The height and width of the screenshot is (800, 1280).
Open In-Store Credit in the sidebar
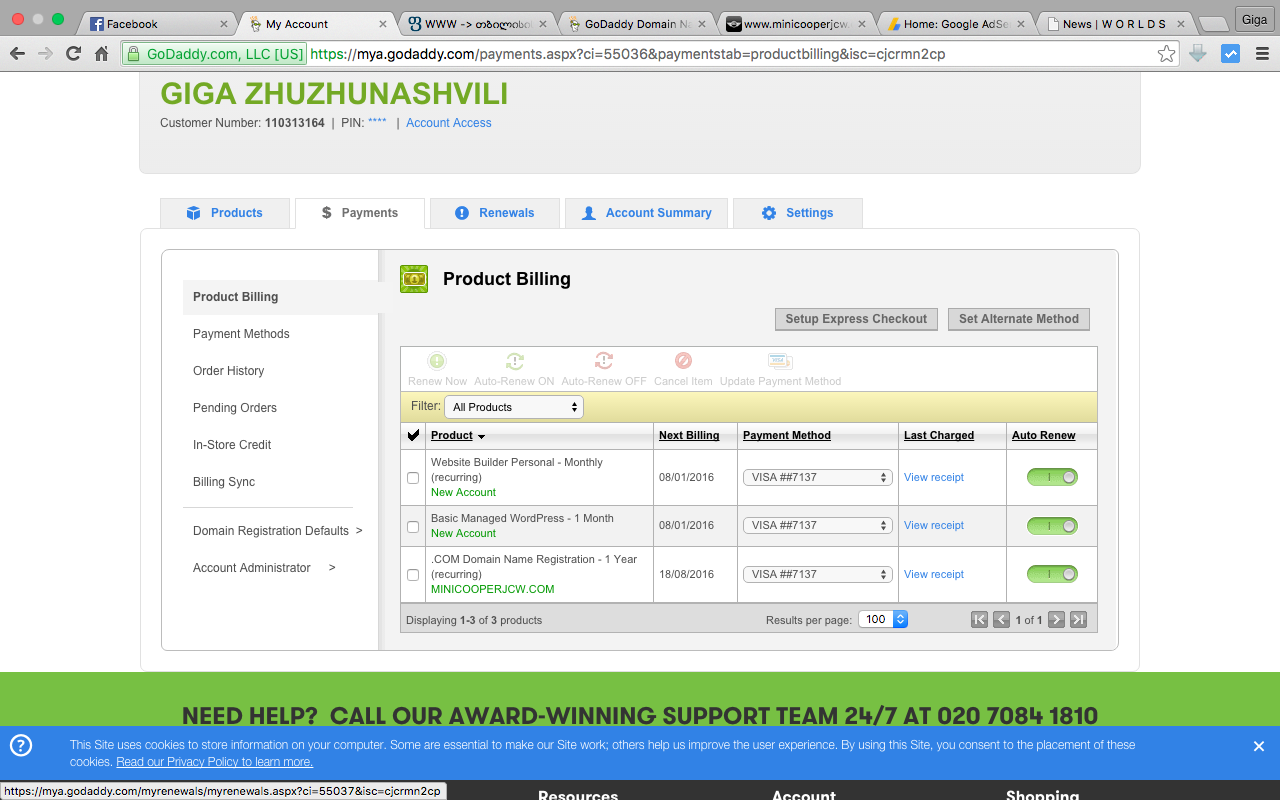232,445
